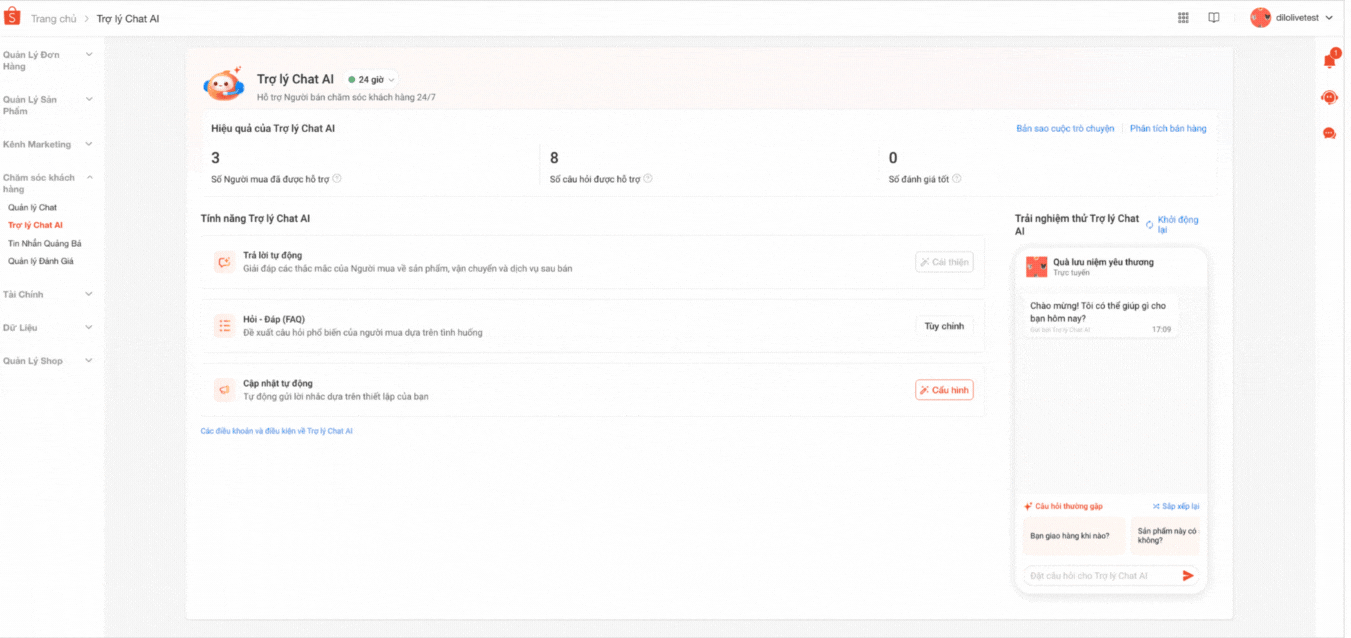
Task: Open the Phân tích bán hàng link
Action: (1168, 128)
